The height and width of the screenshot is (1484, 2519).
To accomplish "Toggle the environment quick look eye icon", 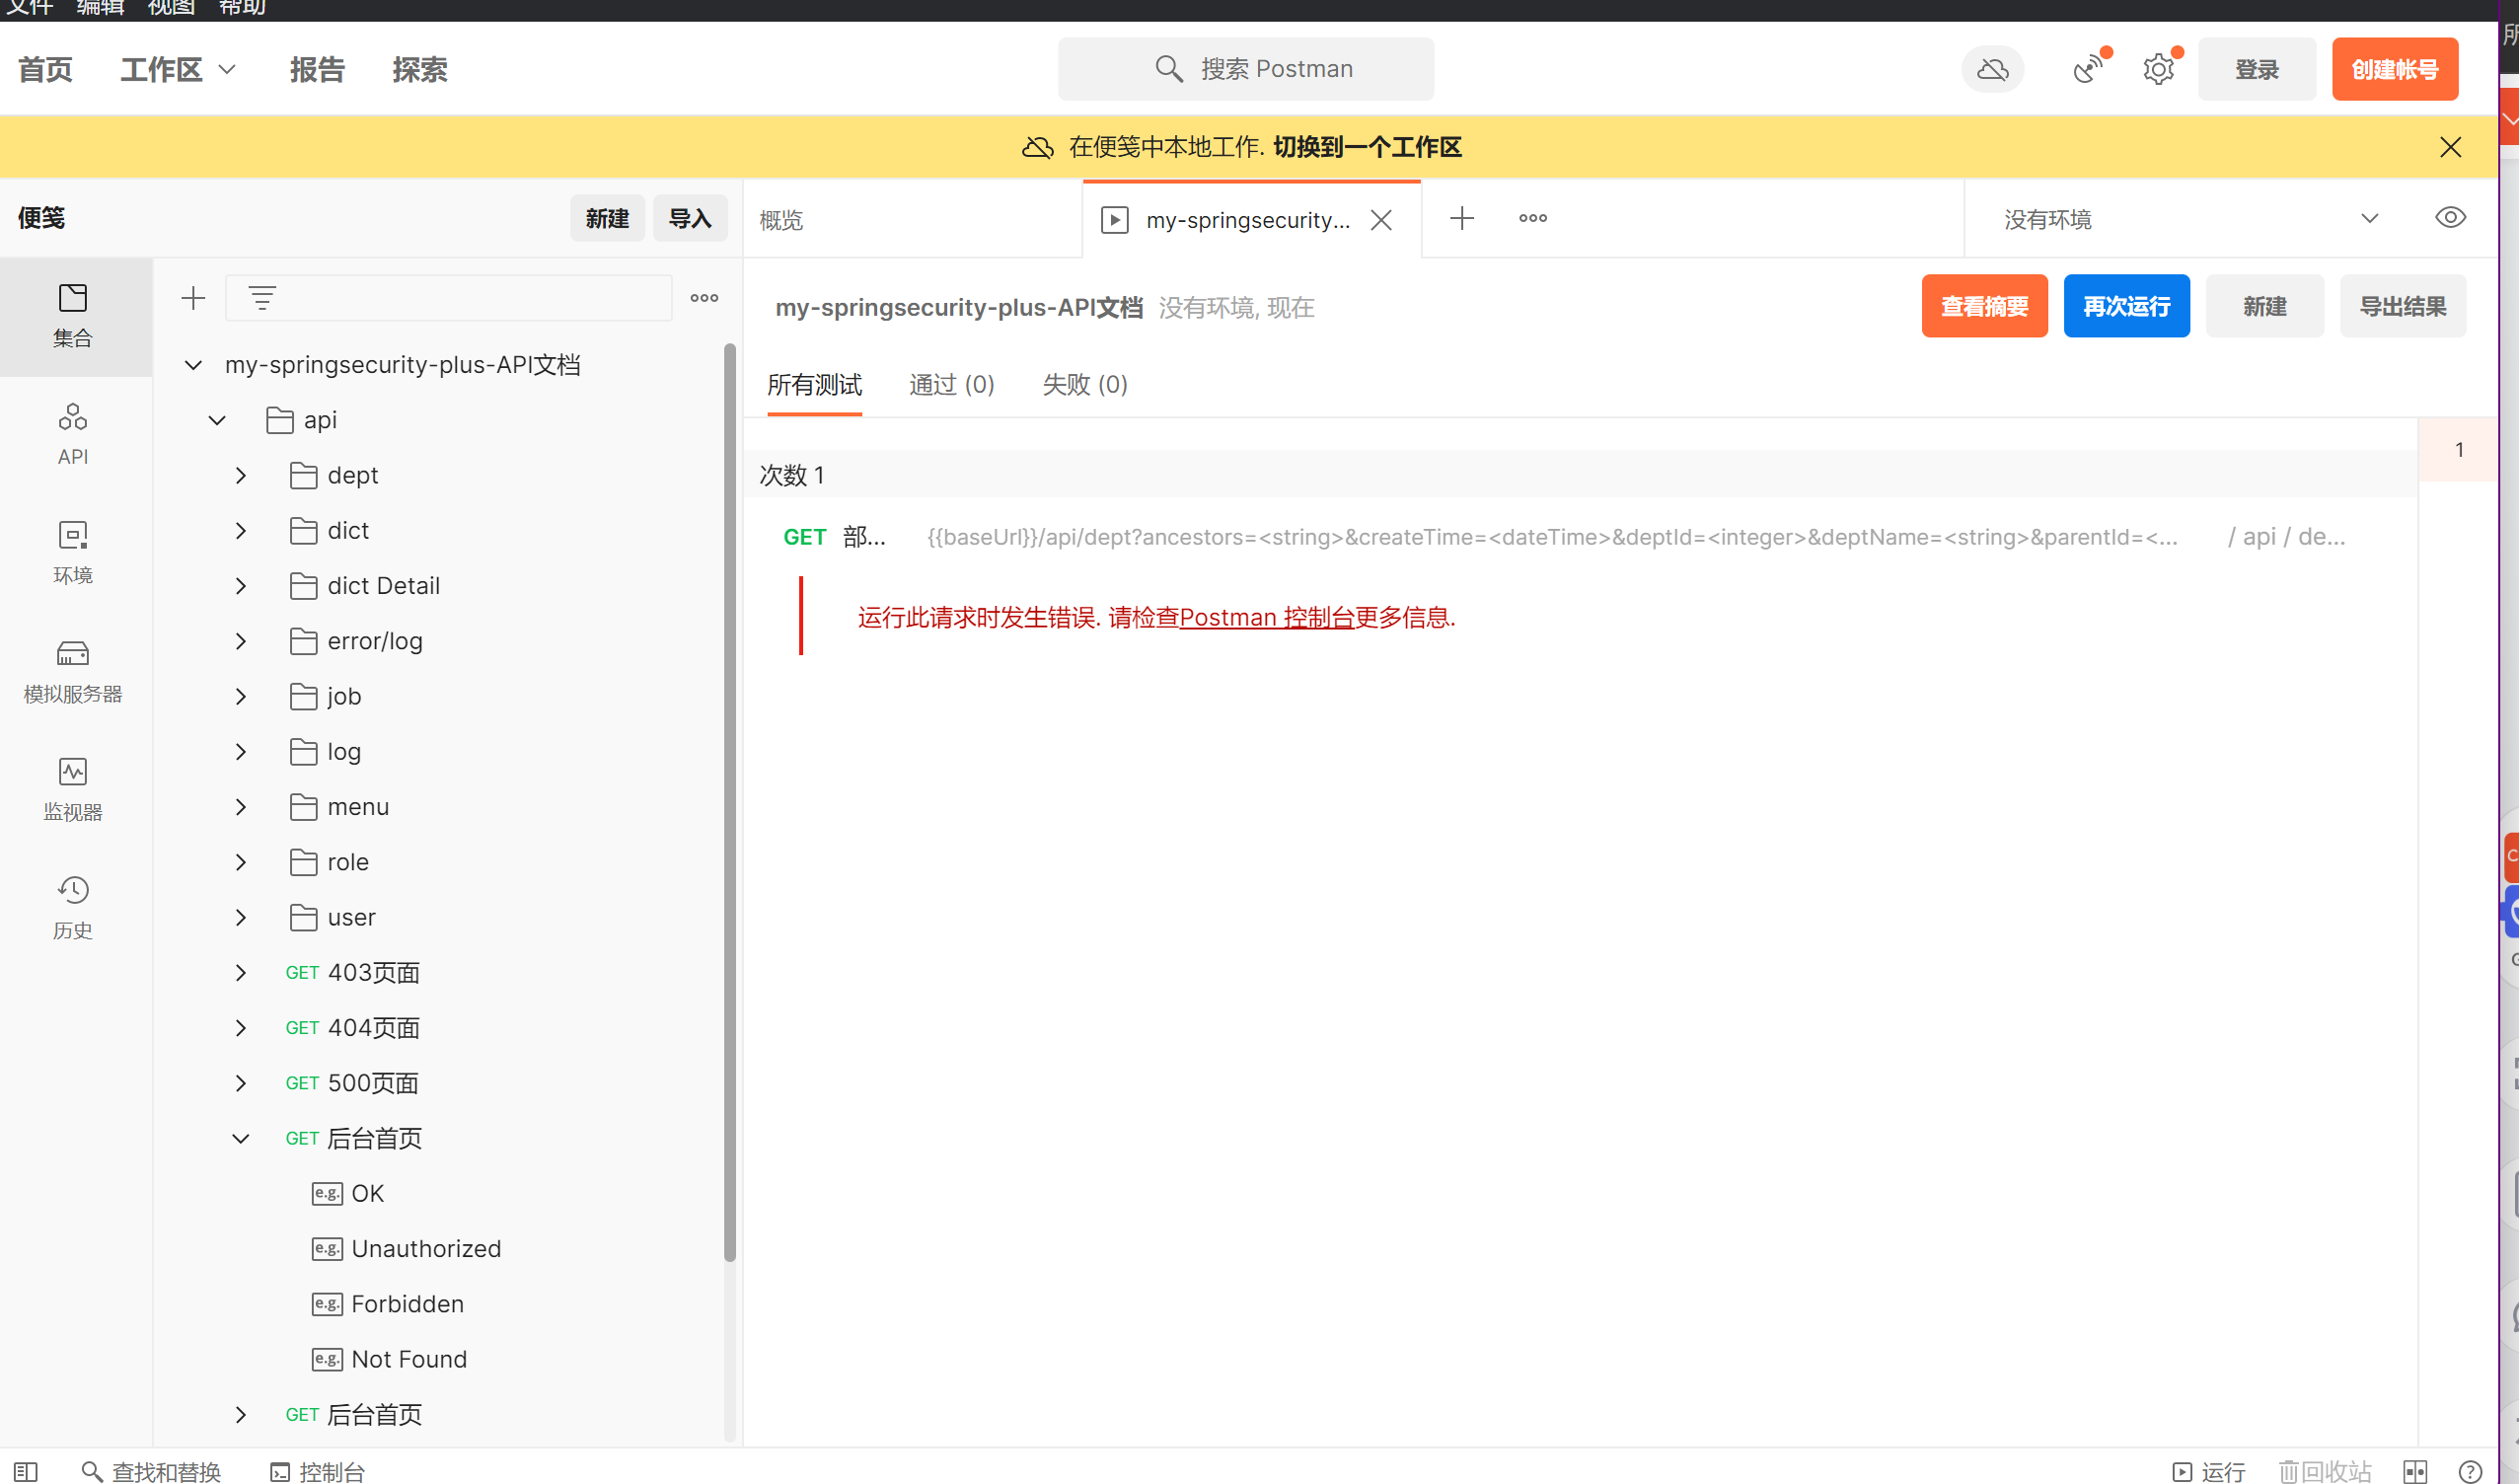I will (x=2449, y=218).
